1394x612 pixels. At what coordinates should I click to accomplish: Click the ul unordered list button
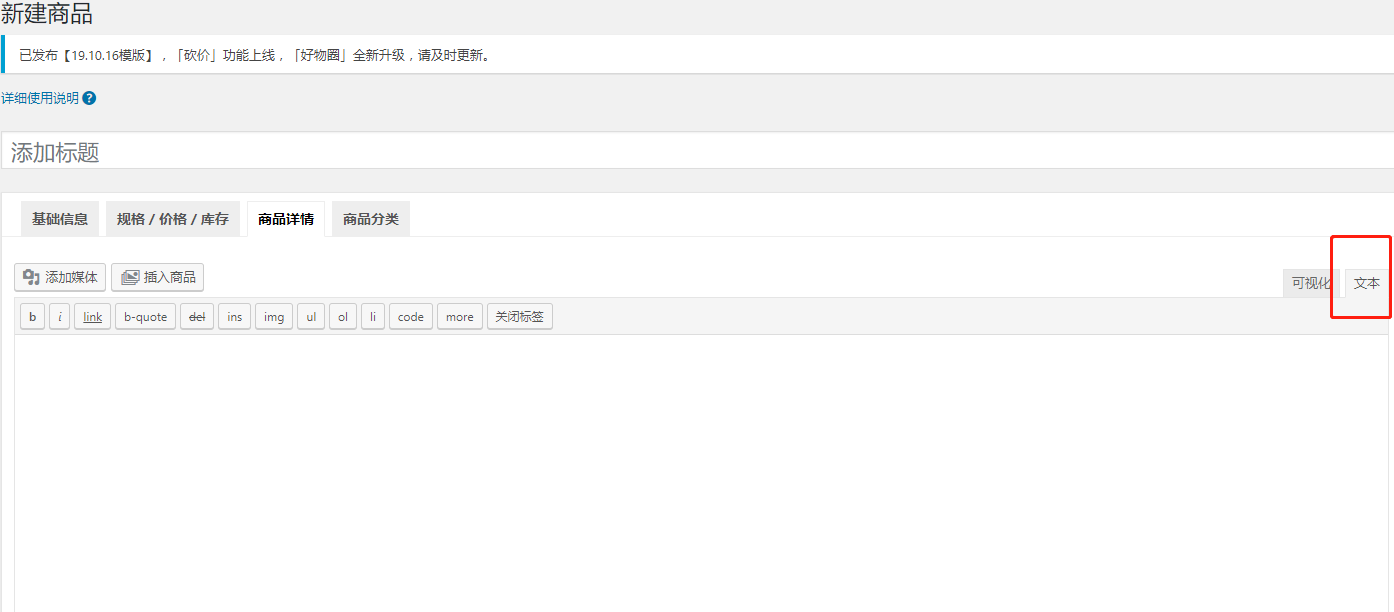click(x=311, y=317)
